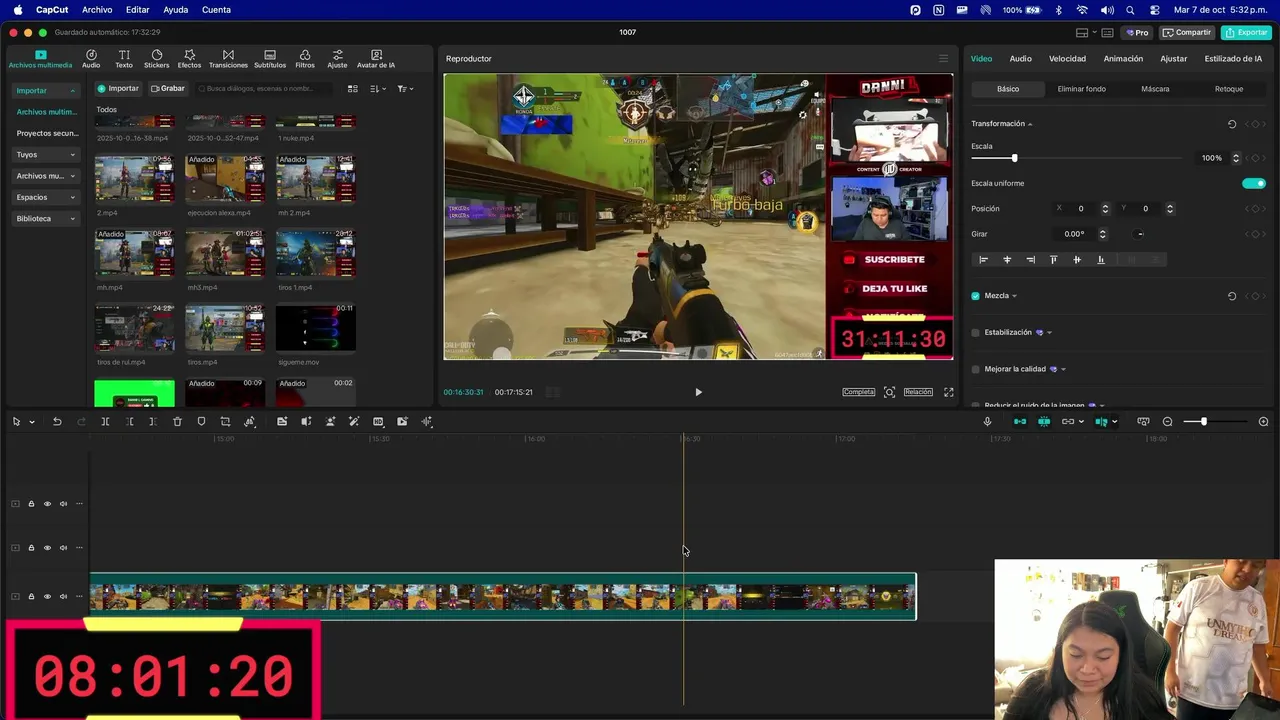Viewport: 1280px width, 720px height.
Task: Expand the Espacios sidebar section
Action: pos(72,198)
